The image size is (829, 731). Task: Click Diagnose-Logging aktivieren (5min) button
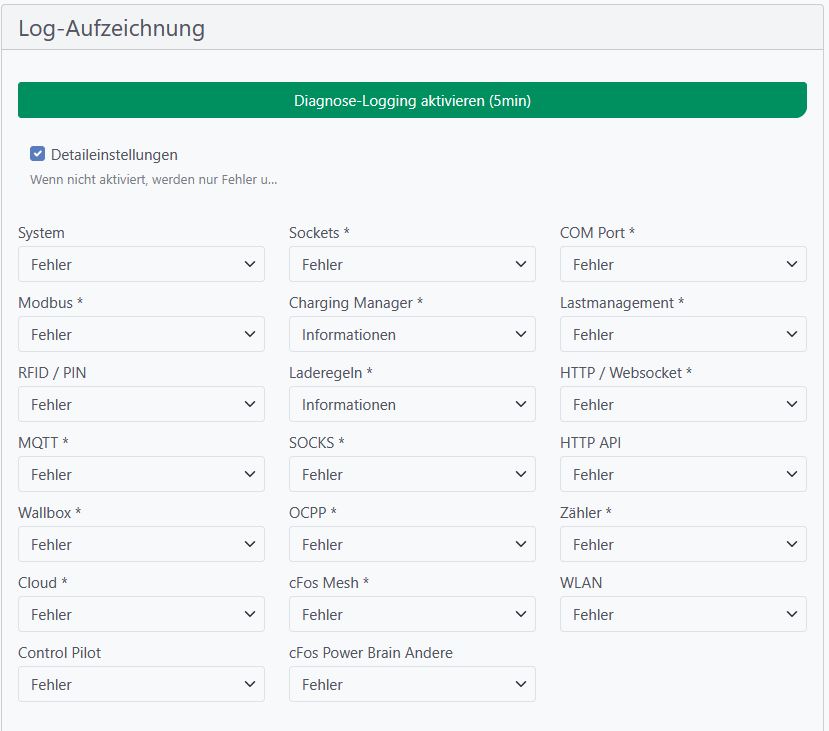(x=412, y=100)
